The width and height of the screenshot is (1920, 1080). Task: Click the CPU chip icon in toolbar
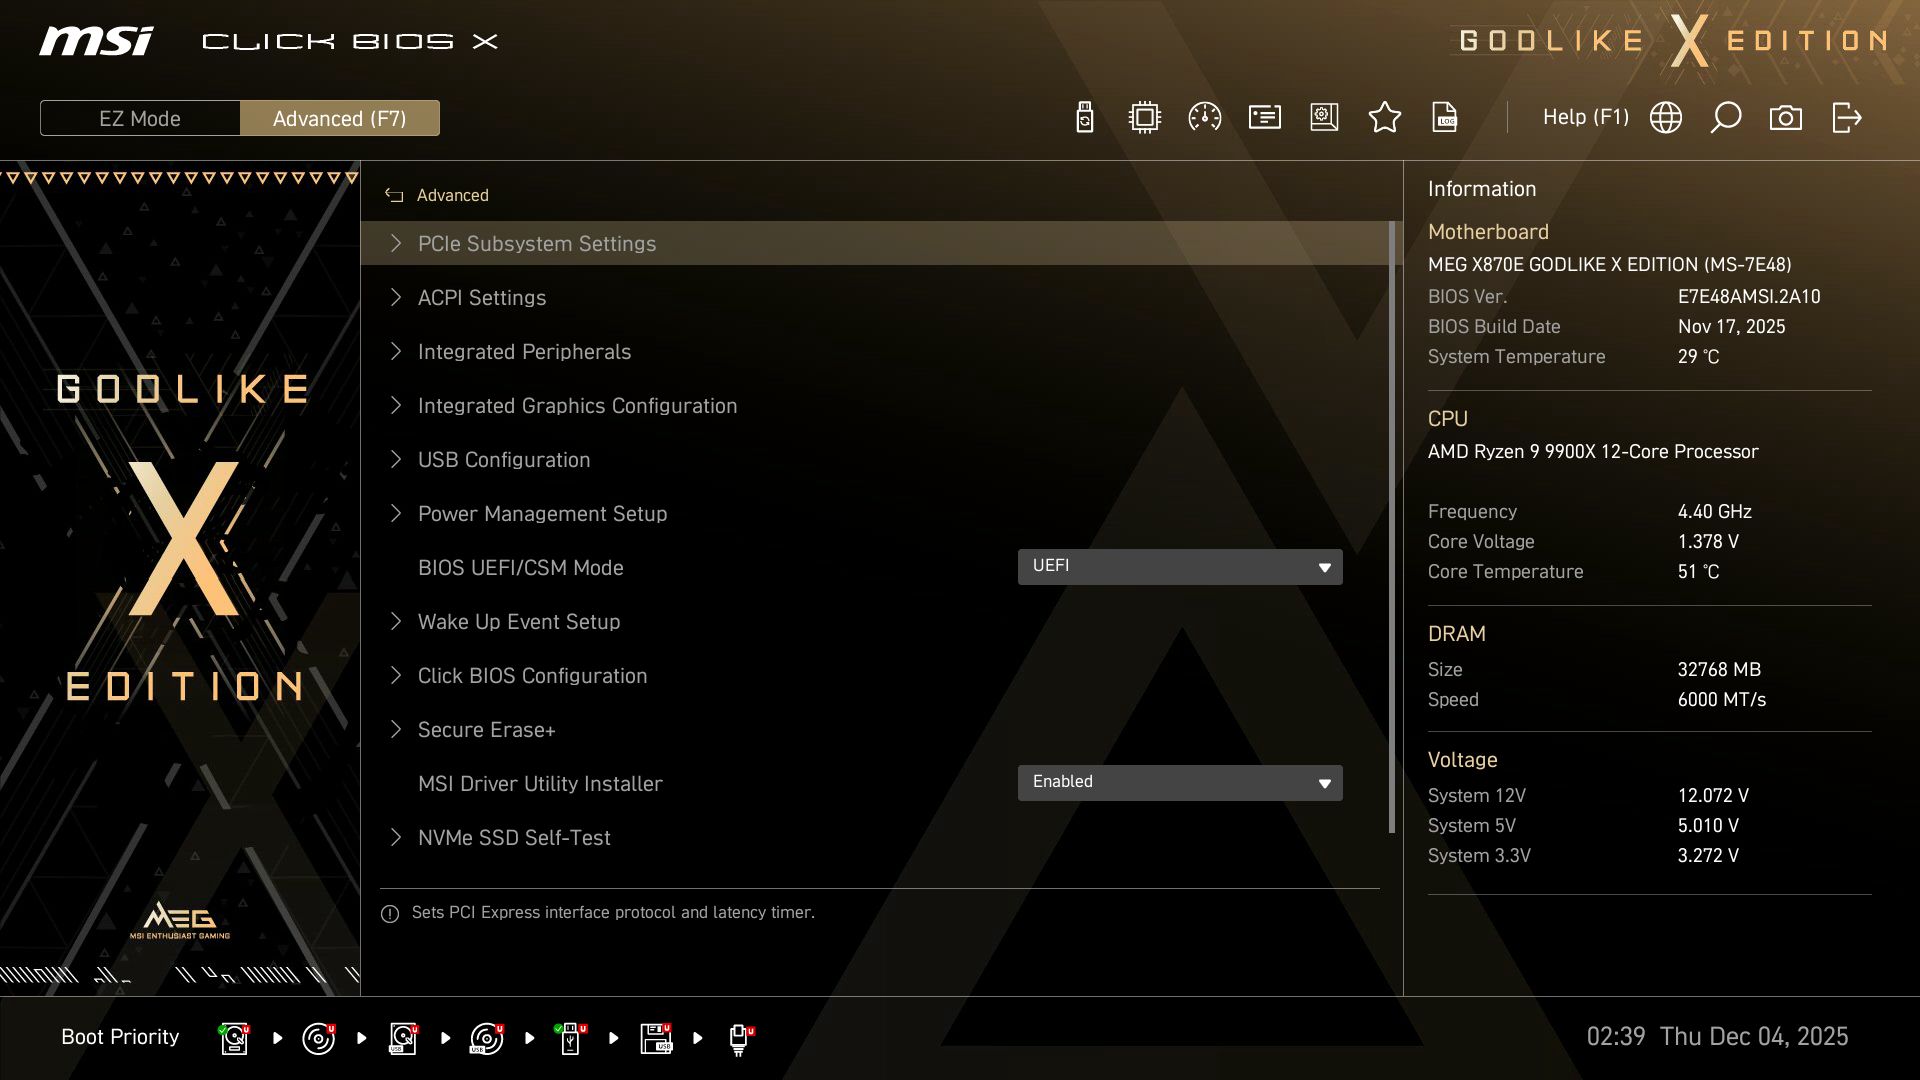pos(1143,117)
